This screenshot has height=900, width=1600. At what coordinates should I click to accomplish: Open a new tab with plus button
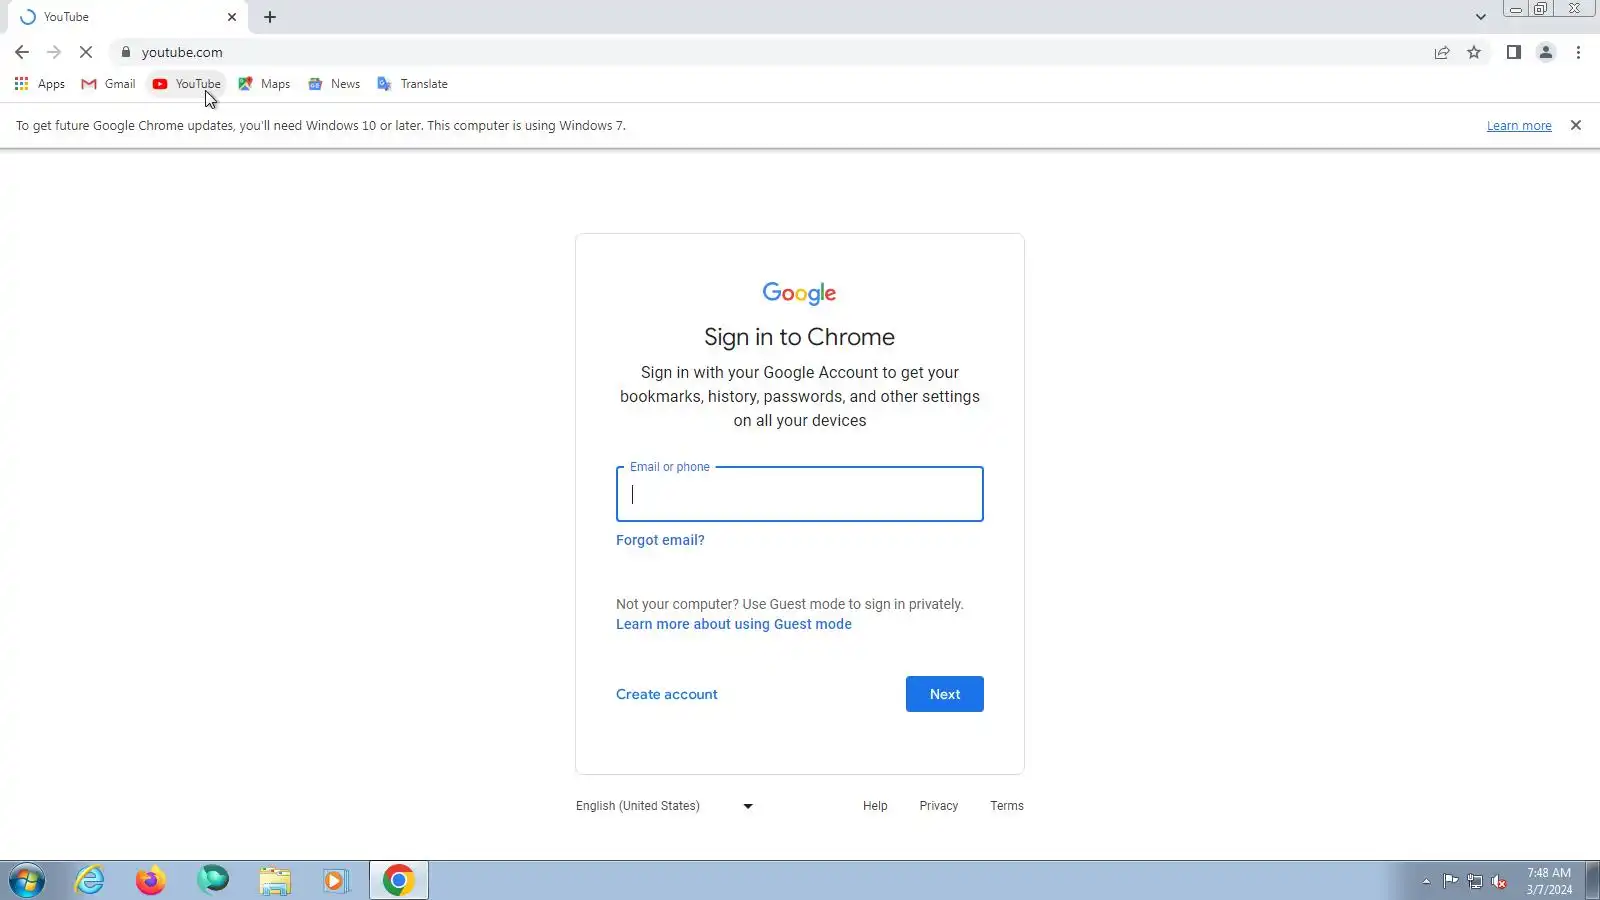(x=270, y=17)
